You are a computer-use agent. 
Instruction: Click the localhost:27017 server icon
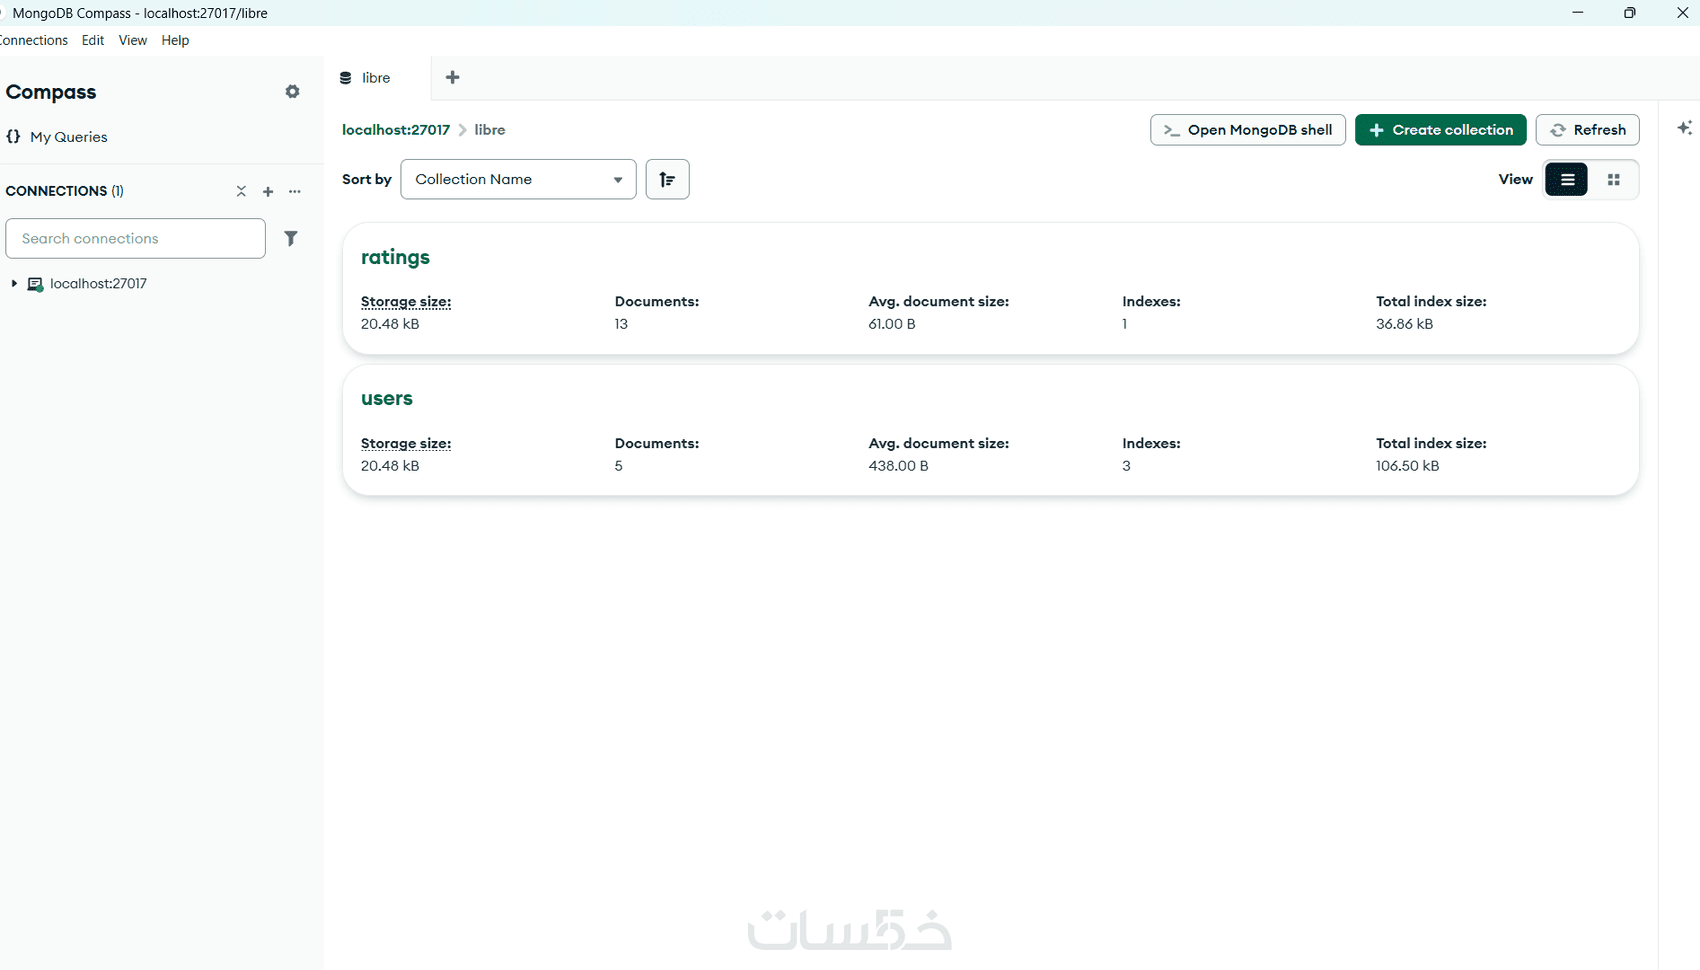click(x=35, y=284)
